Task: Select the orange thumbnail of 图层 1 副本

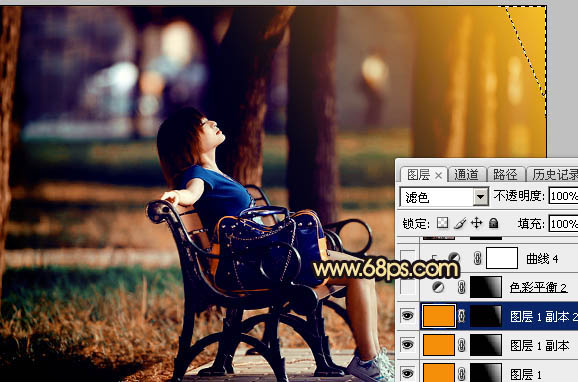Action: 439,345
